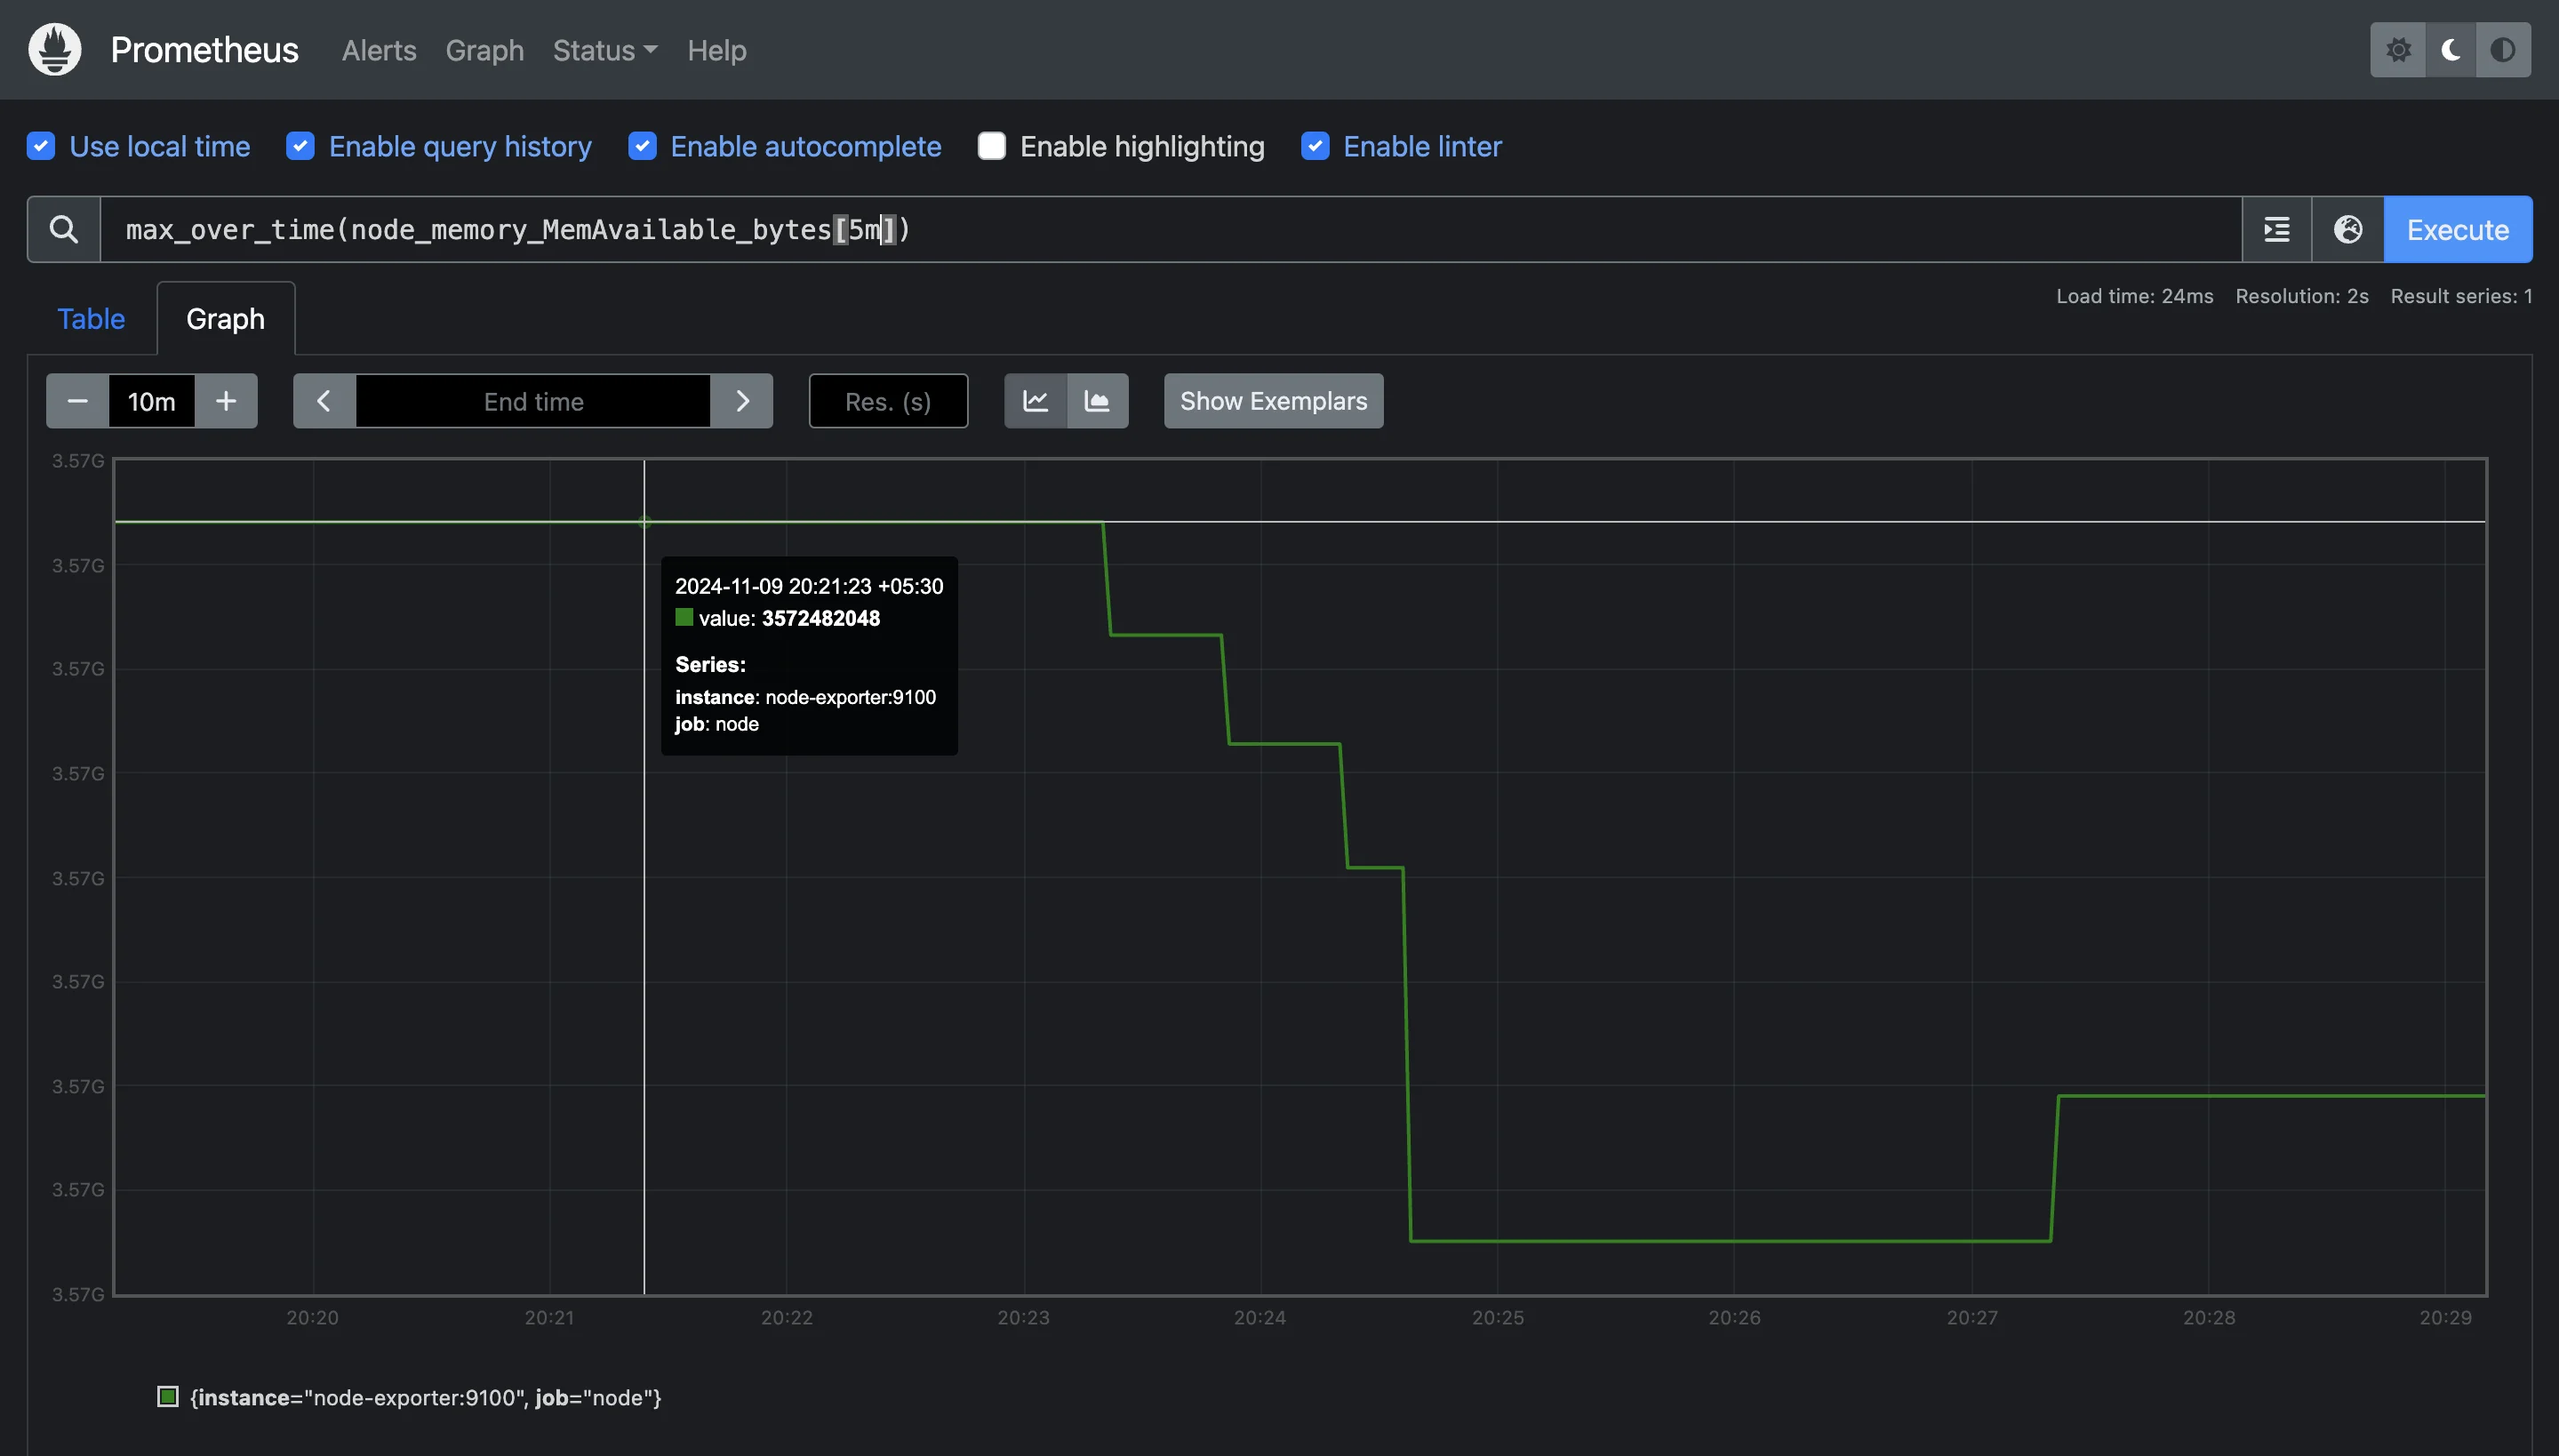Click the Prometheus logo icon
This screenshot has height=1456, width=2559.
coord(52,49)
